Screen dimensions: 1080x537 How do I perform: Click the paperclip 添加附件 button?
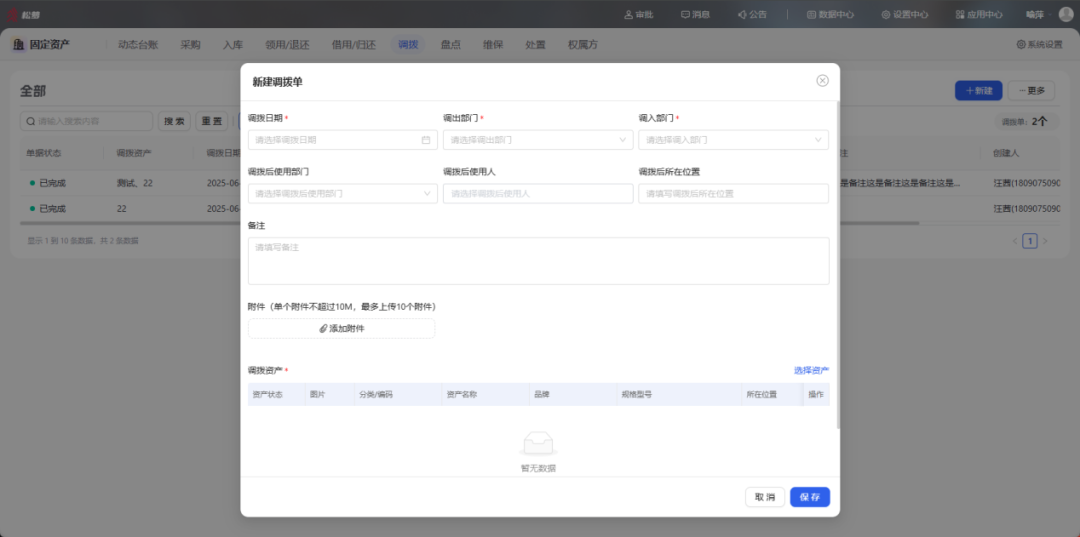point(341,328)
